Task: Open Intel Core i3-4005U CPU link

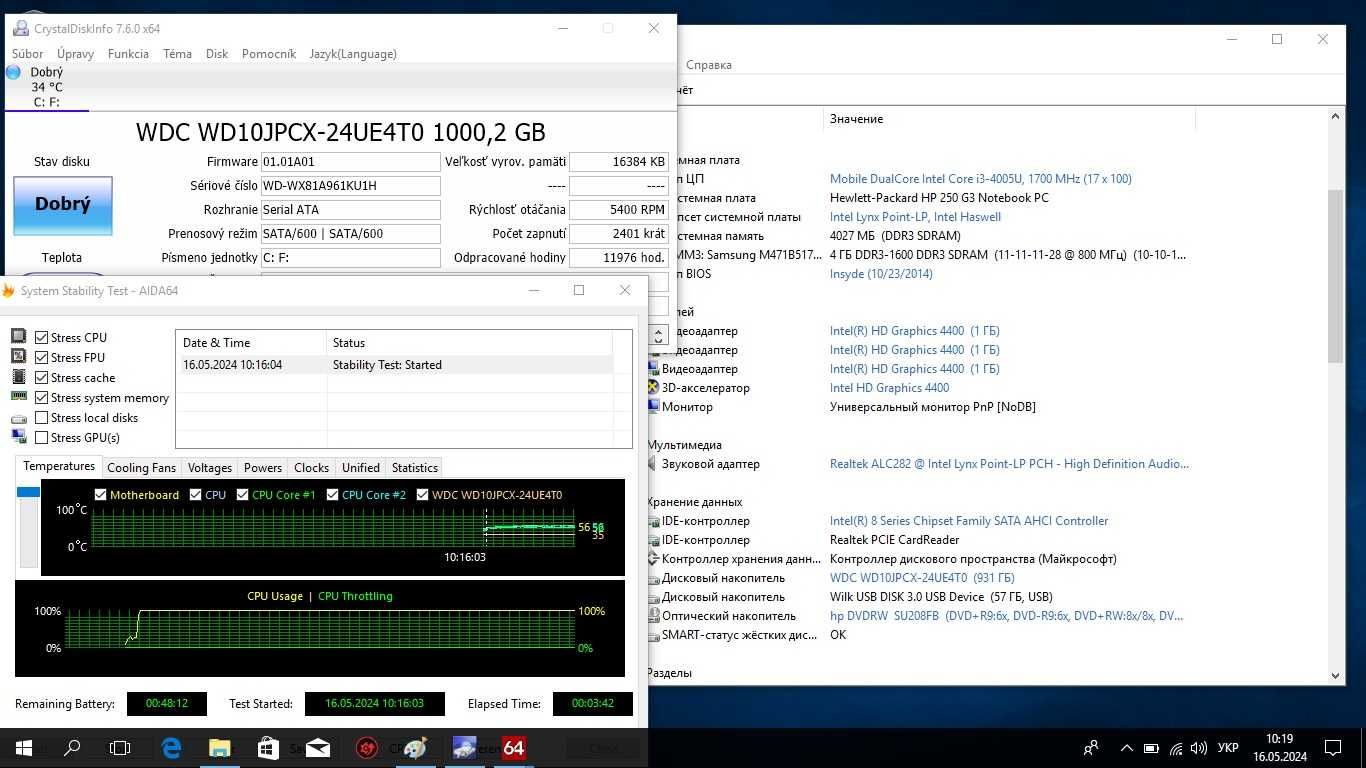Action: pyautogui.click(x=980, y=179)
